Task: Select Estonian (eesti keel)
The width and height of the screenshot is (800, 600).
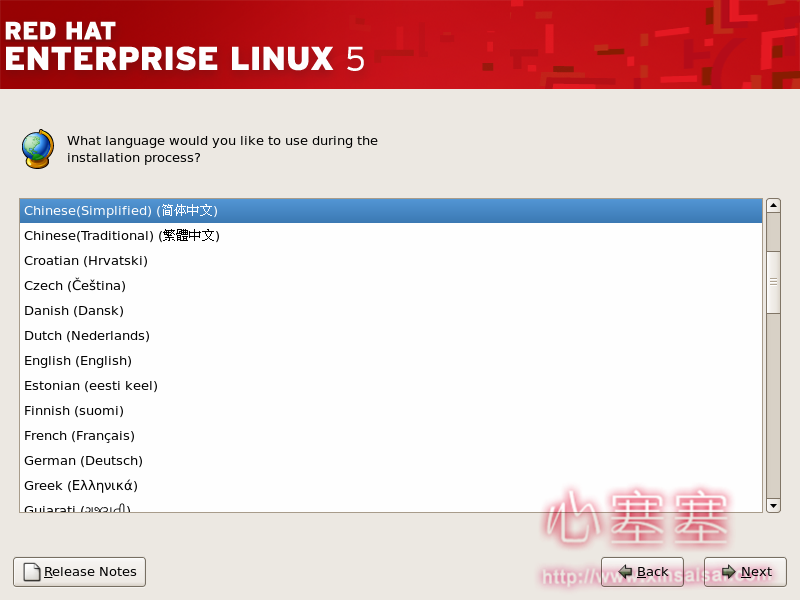Action: click(x=391, y=386)
